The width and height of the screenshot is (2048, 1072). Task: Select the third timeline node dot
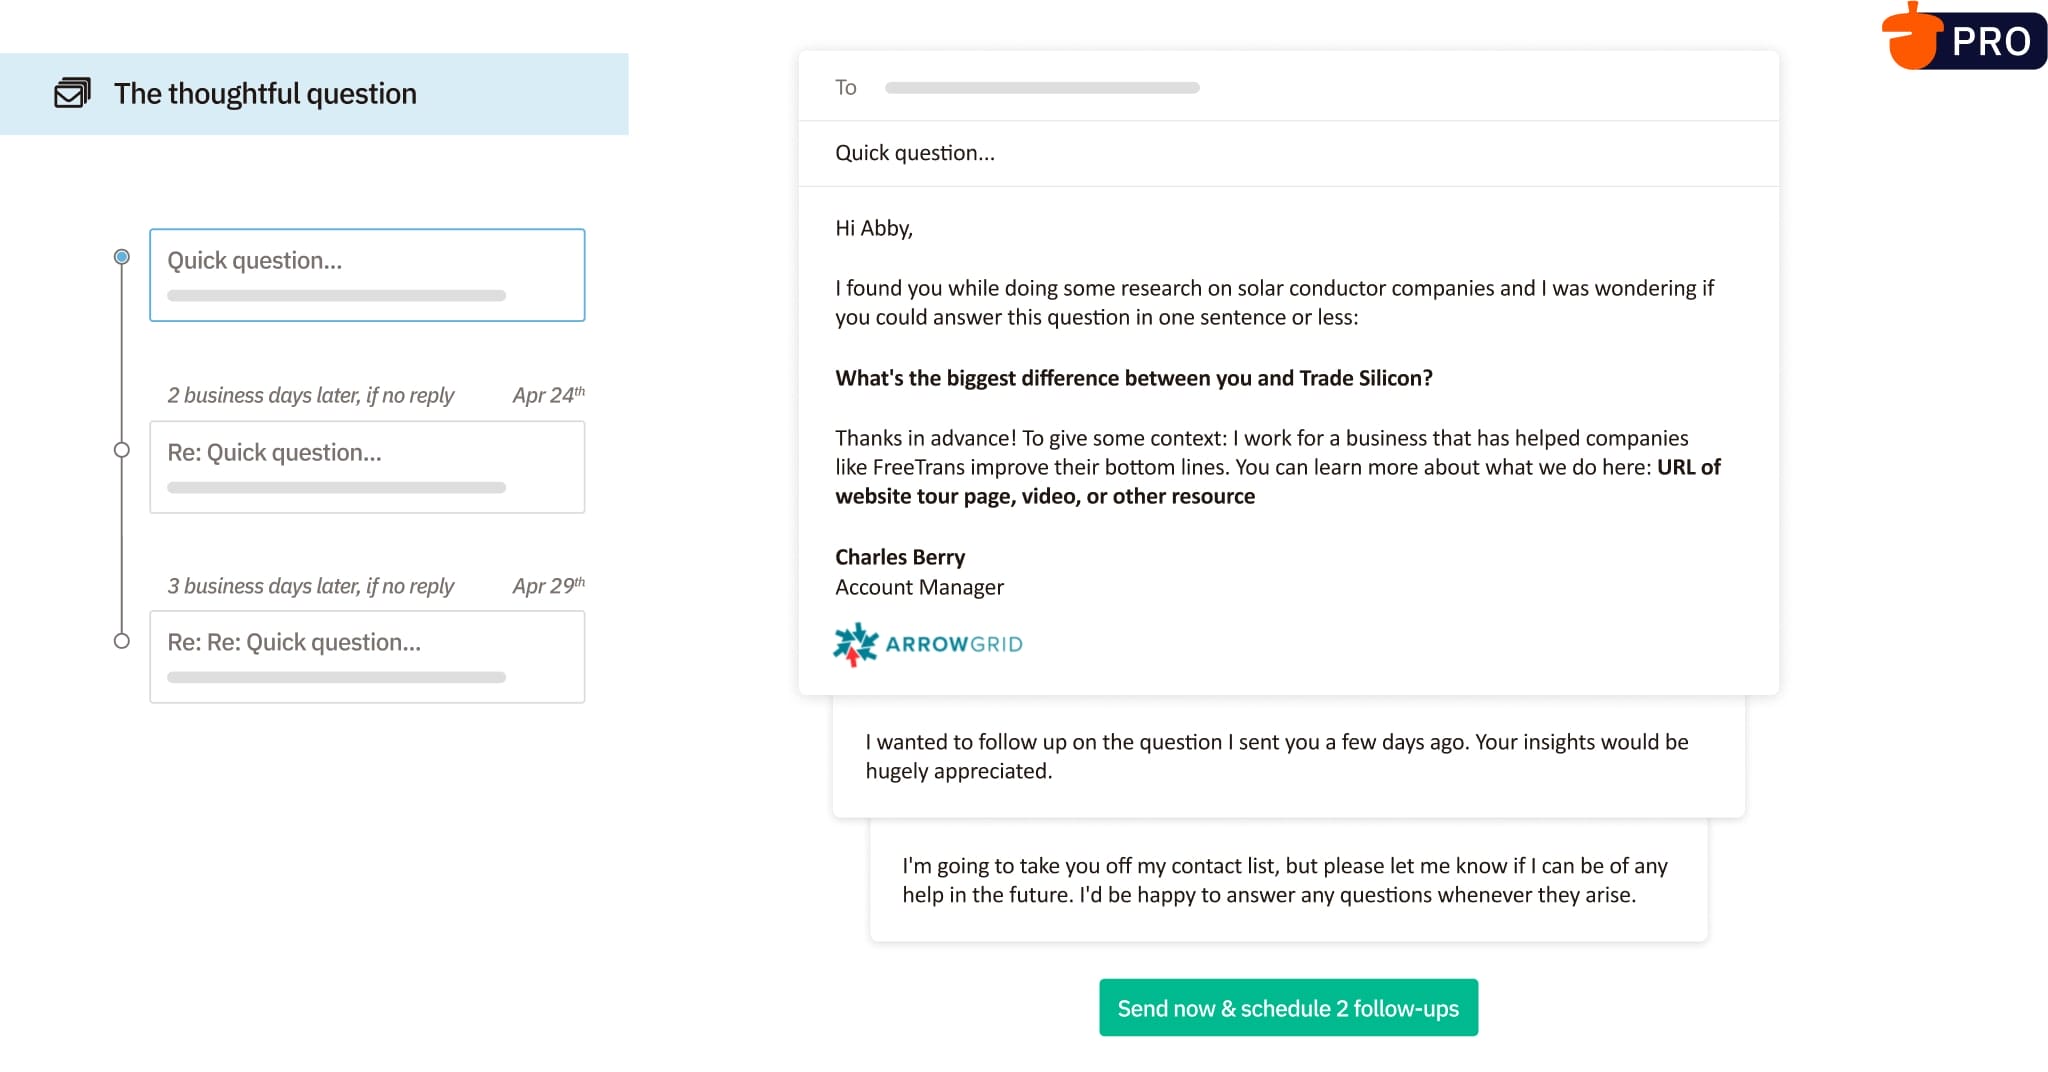coord(122,640)
